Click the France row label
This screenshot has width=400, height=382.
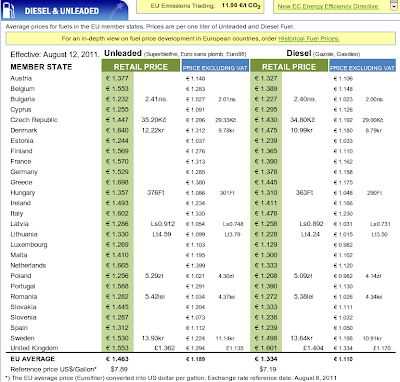coord(21,161)
